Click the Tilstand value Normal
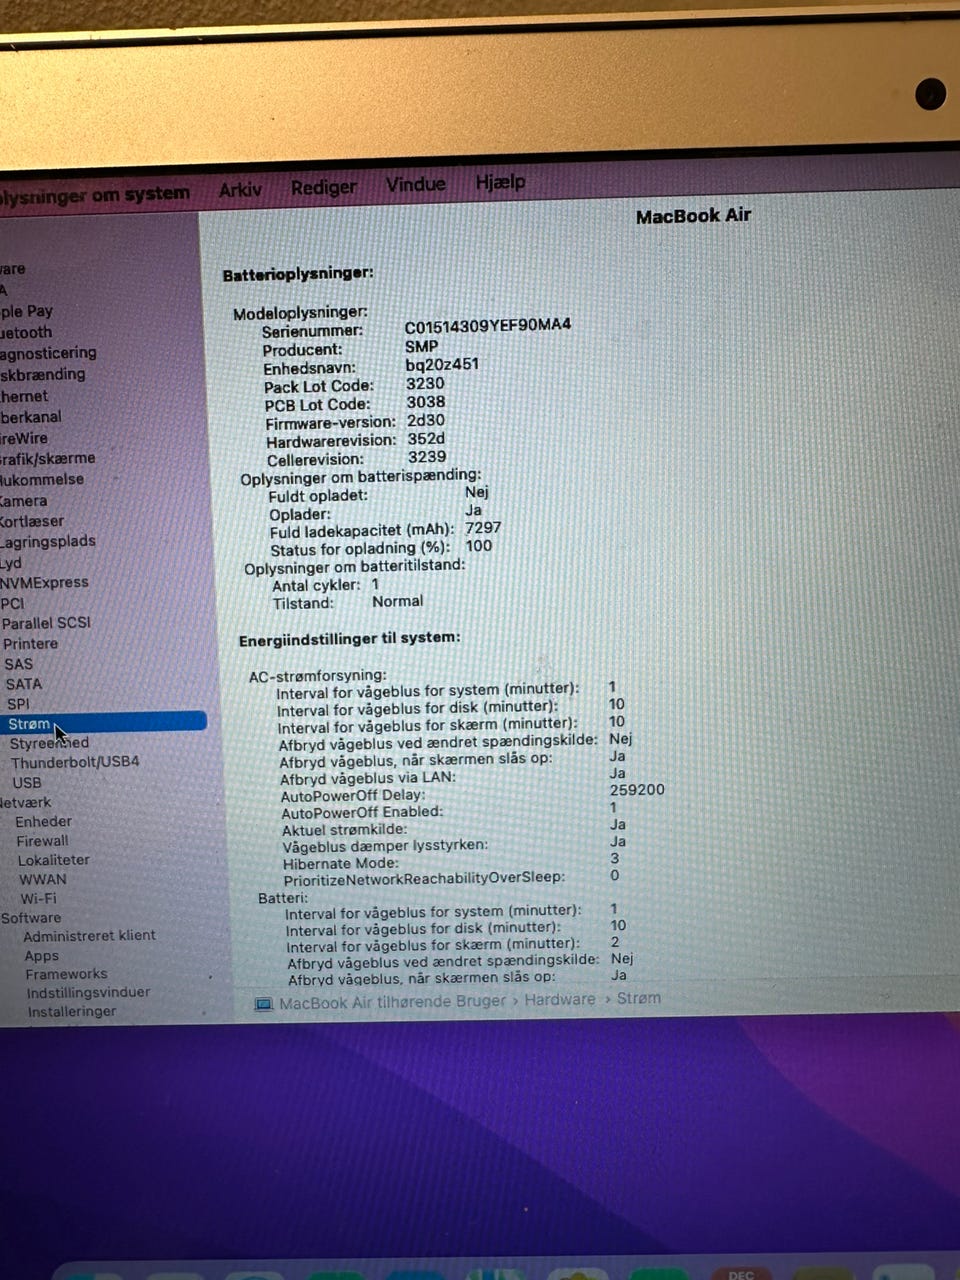 click(397, 601)
